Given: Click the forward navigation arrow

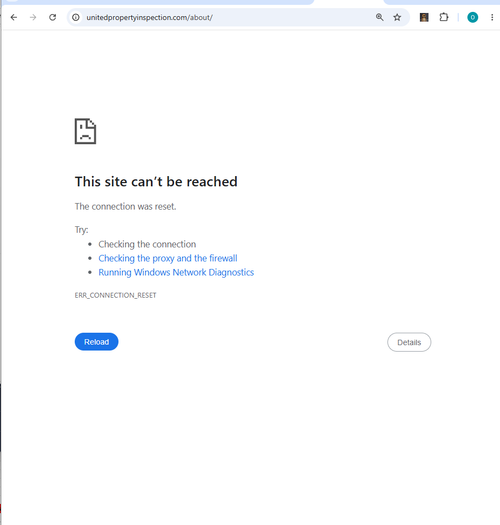Looking at the screenshot, I should [x=33, y=17].
